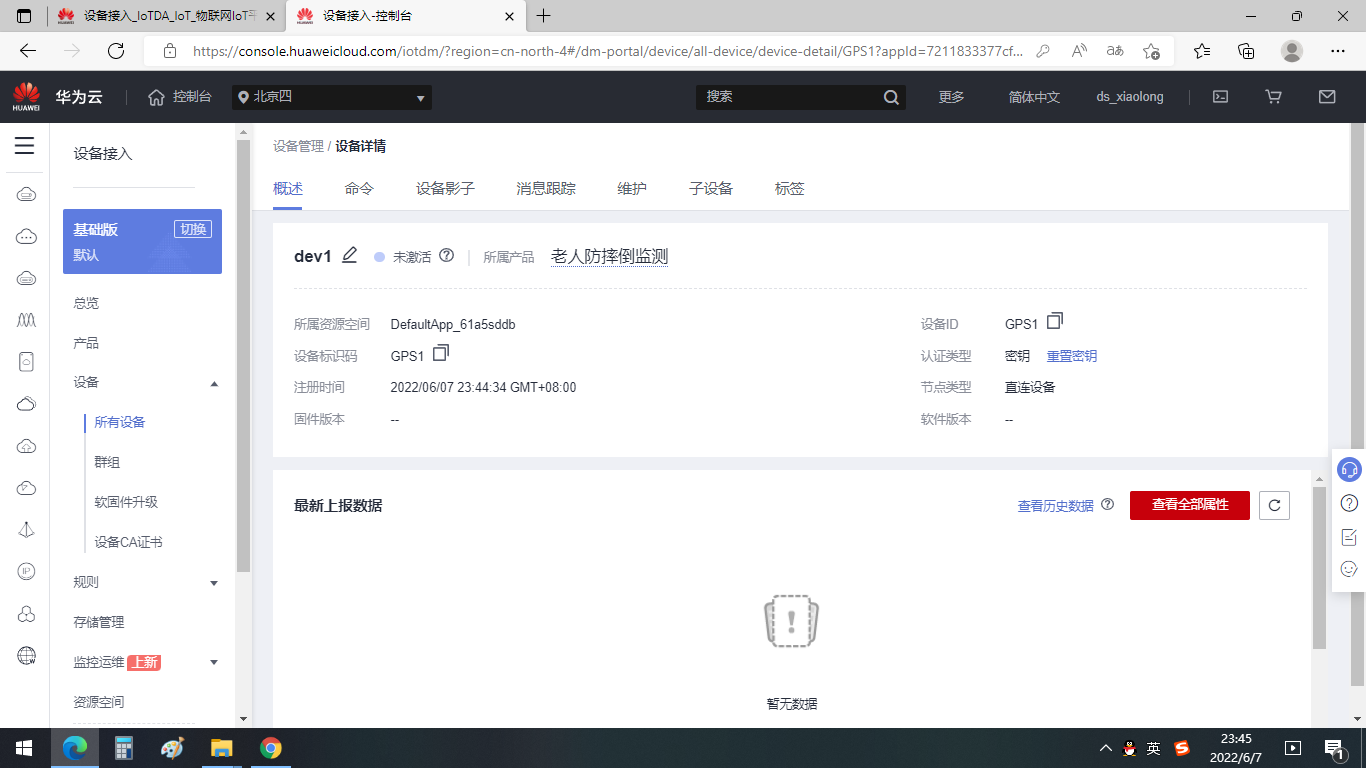1366x768 pixels.
Task: Open the browser Favorites list icon
Action: tap(1202, 51)
